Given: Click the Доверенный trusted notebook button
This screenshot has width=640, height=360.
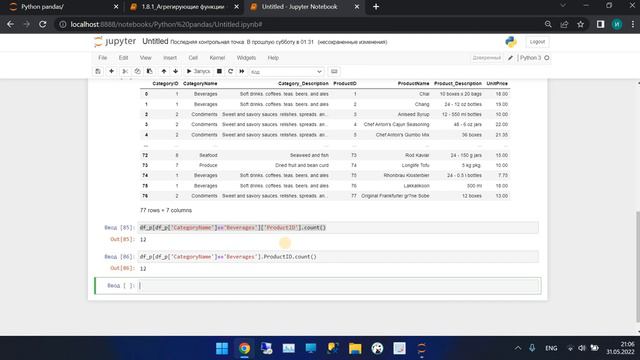Looking at the screenshot, I should [x=487, y=58].
